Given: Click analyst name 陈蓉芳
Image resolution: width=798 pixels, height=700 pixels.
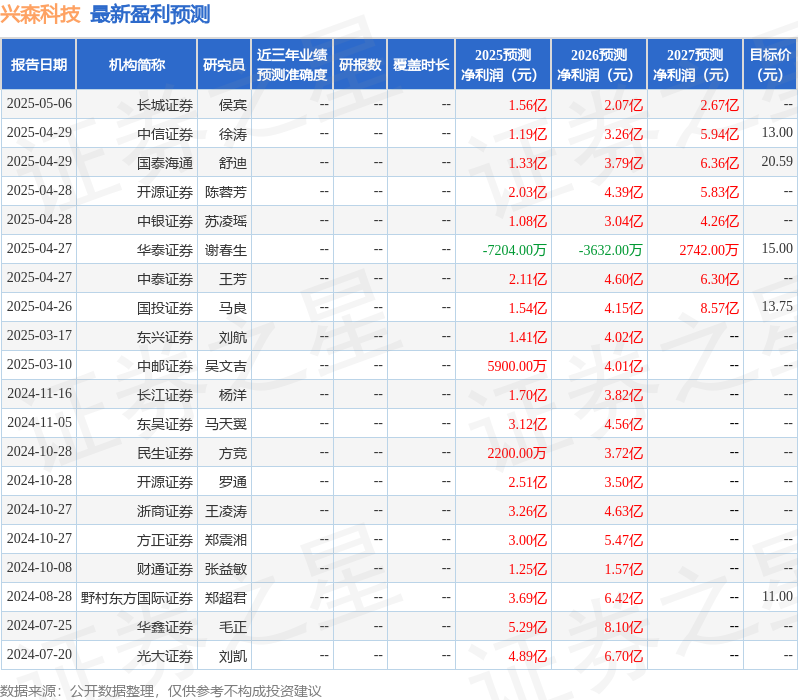Looking at the screenshot, I should pos(226,192).
